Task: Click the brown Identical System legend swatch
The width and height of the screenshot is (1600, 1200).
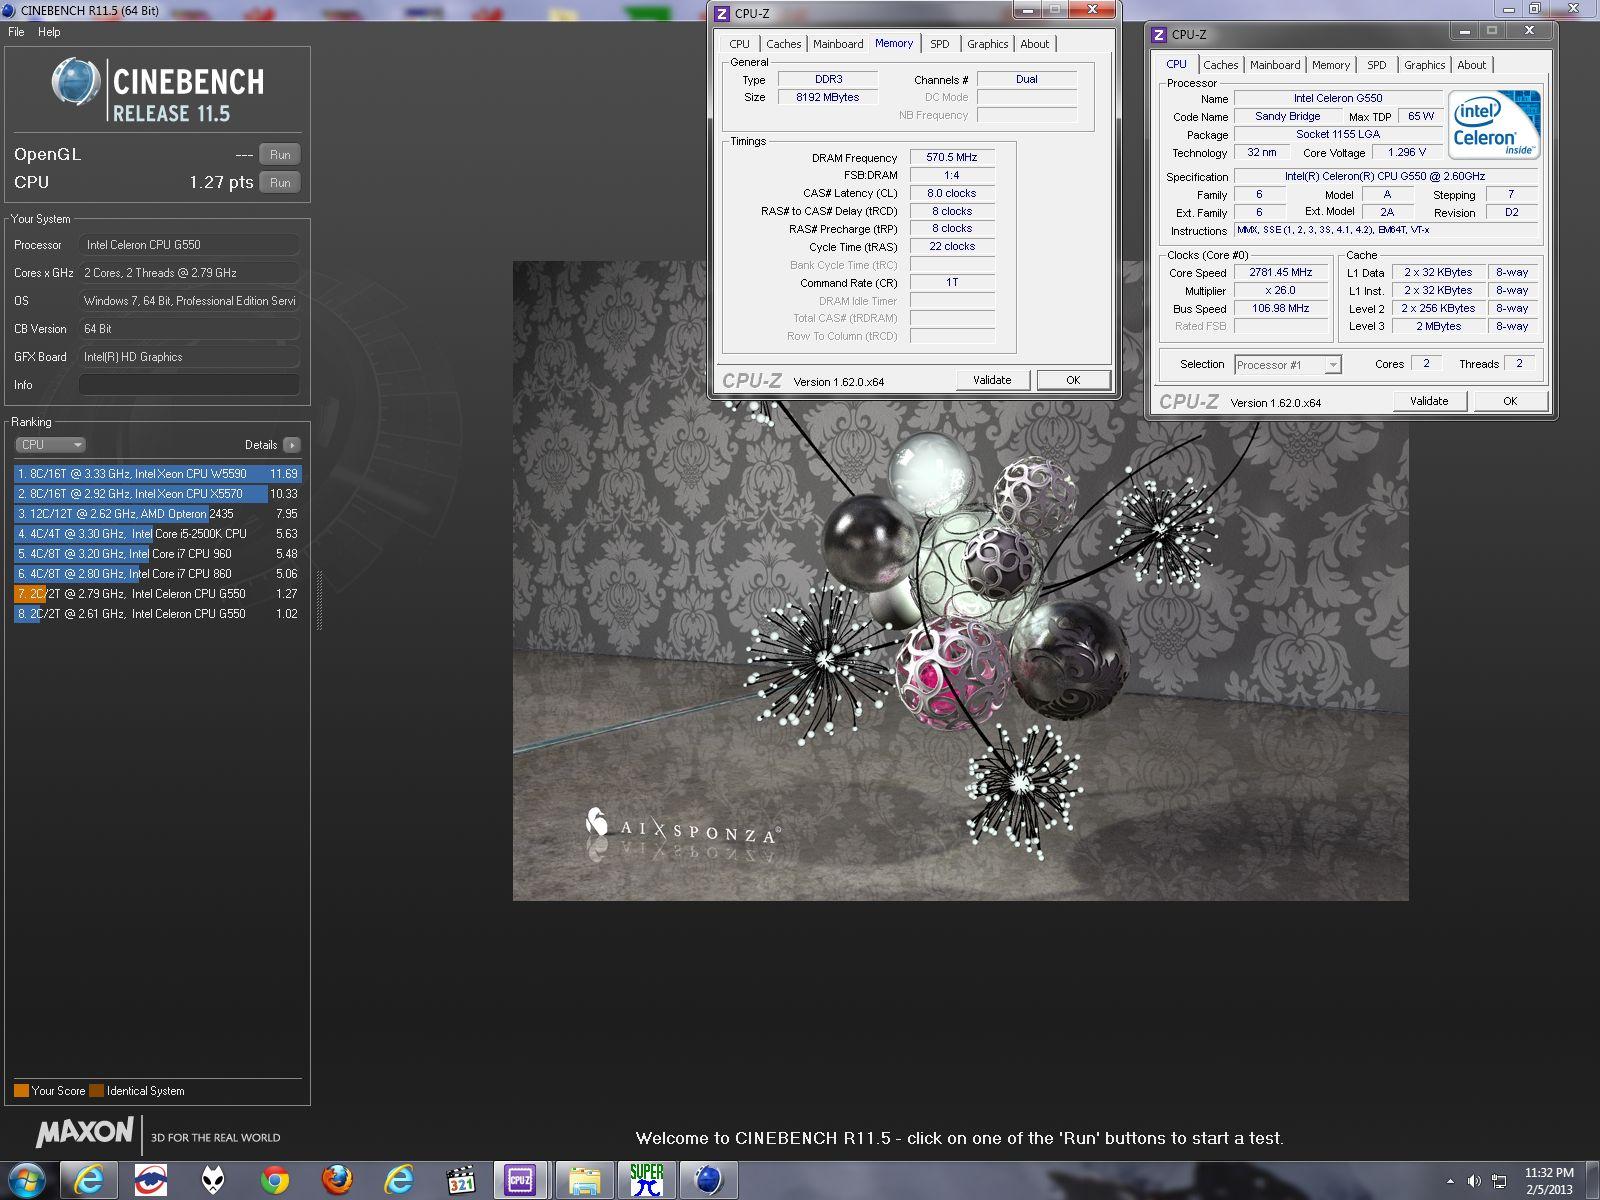Action: pos(96,1091)
